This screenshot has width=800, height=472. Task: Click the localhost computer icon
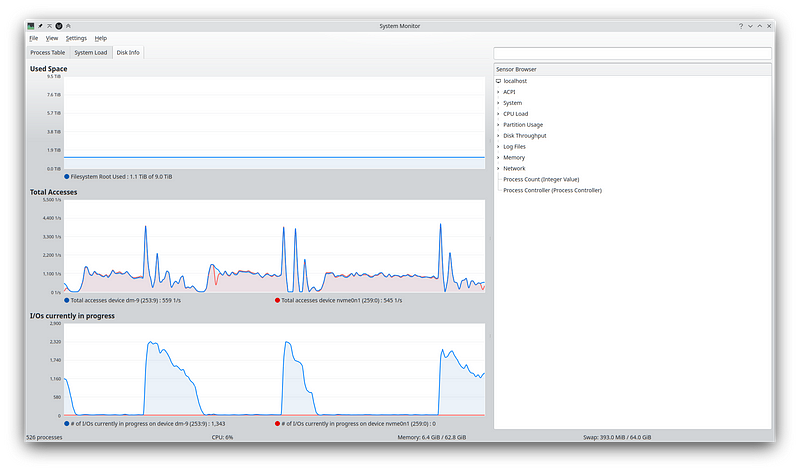pyautogui.click(x=498, y=81)
